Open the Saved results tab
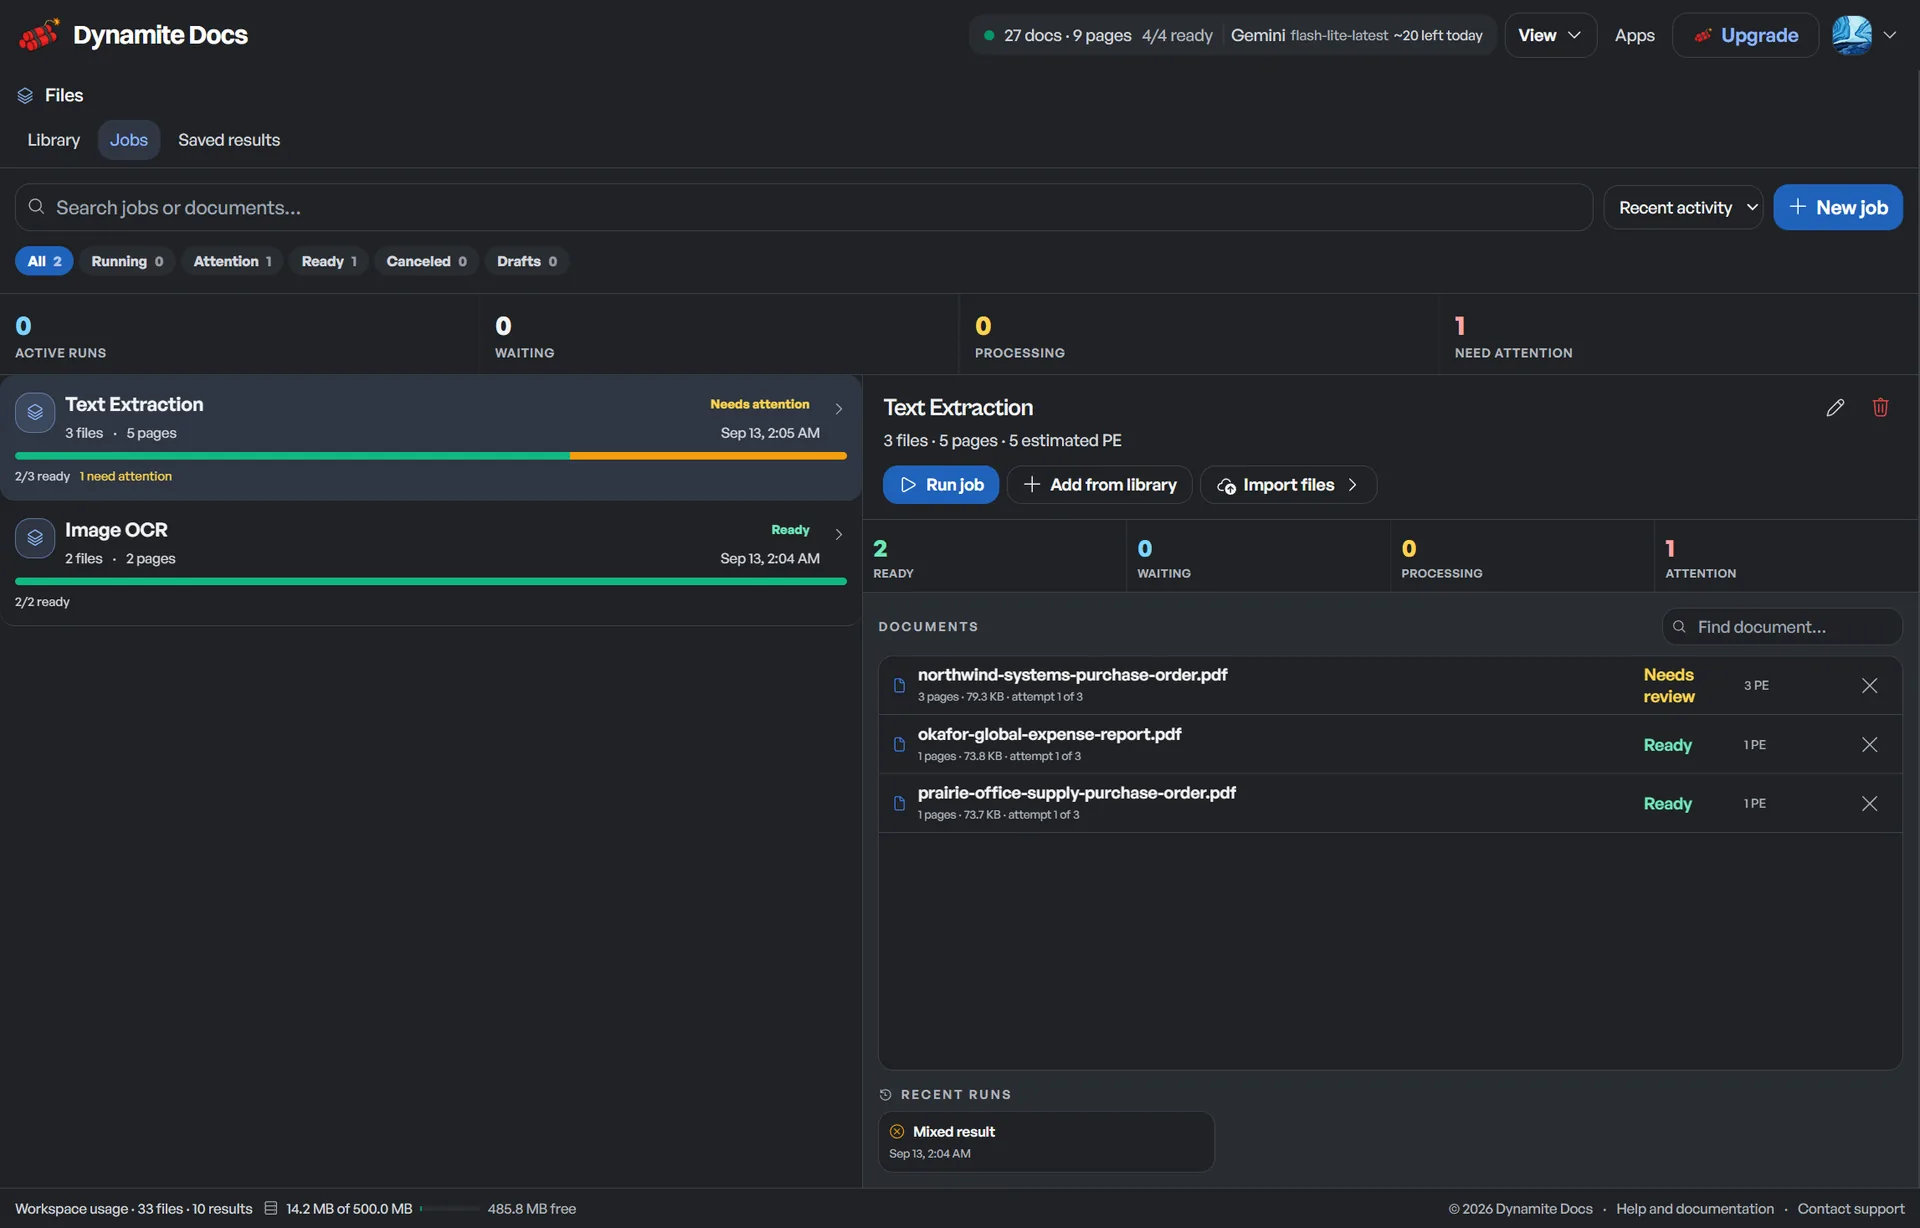This screenshot has height=1228, width=1920. 229,141
